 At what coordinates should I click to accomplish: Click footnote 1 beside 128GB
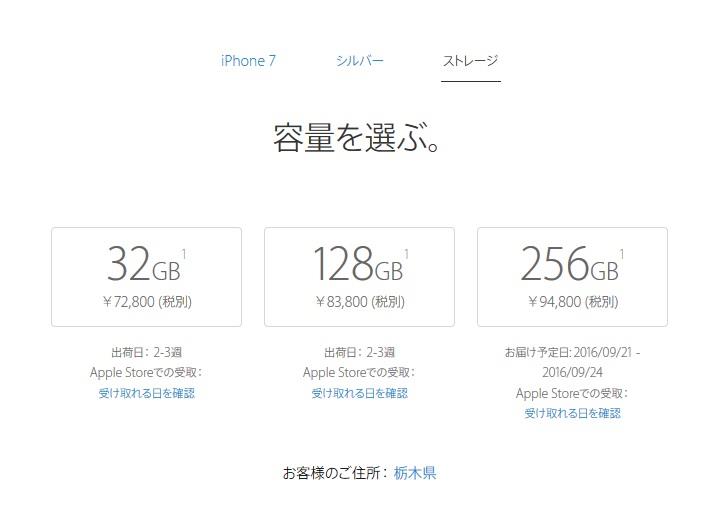(406, 254)
